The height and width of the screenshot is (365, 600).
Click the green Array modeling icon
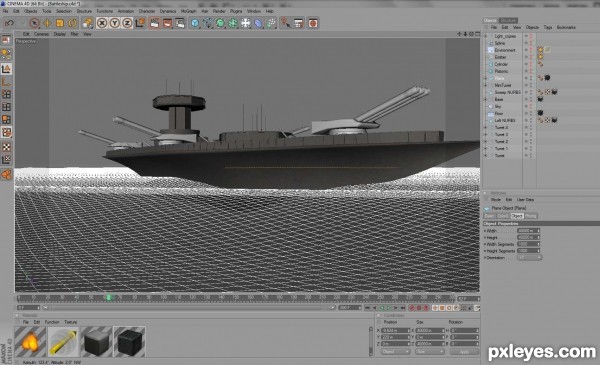pyautogui.click(x=233, y=23)
